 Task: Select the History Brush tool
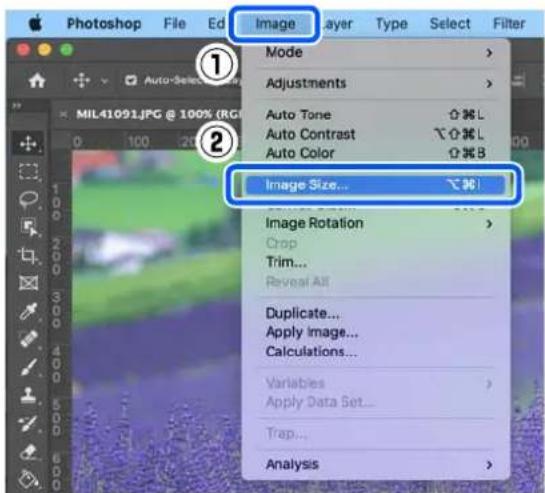coord(28,423)
